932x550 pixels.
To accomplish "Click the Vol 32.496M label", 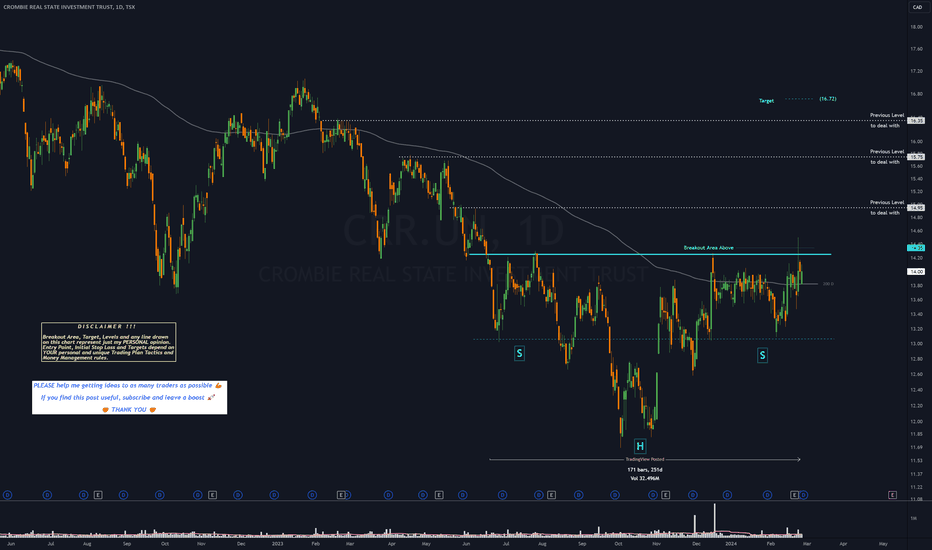I will click(645, 478).
